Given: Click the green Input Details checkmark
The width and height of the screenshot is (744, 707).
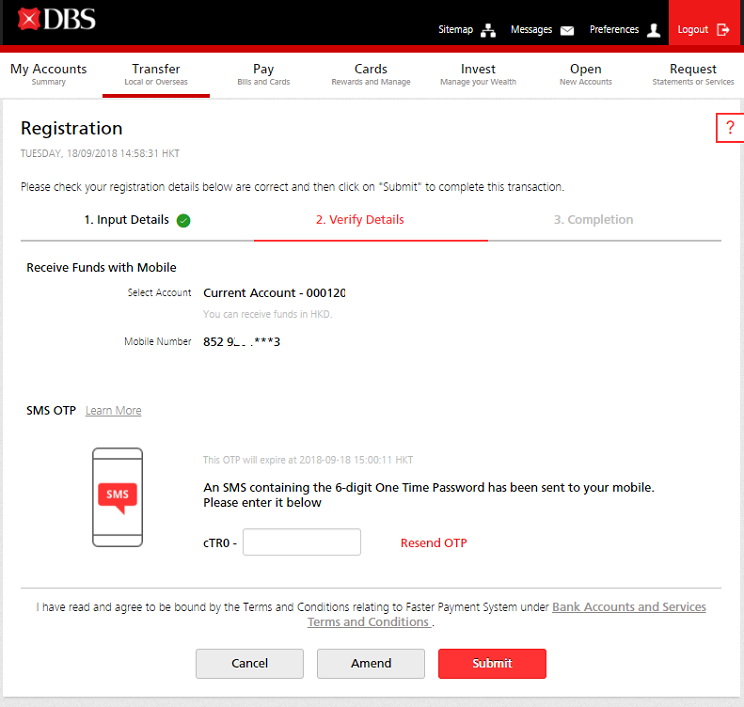Looking at the screenshot, I should (x=184, y=220).
